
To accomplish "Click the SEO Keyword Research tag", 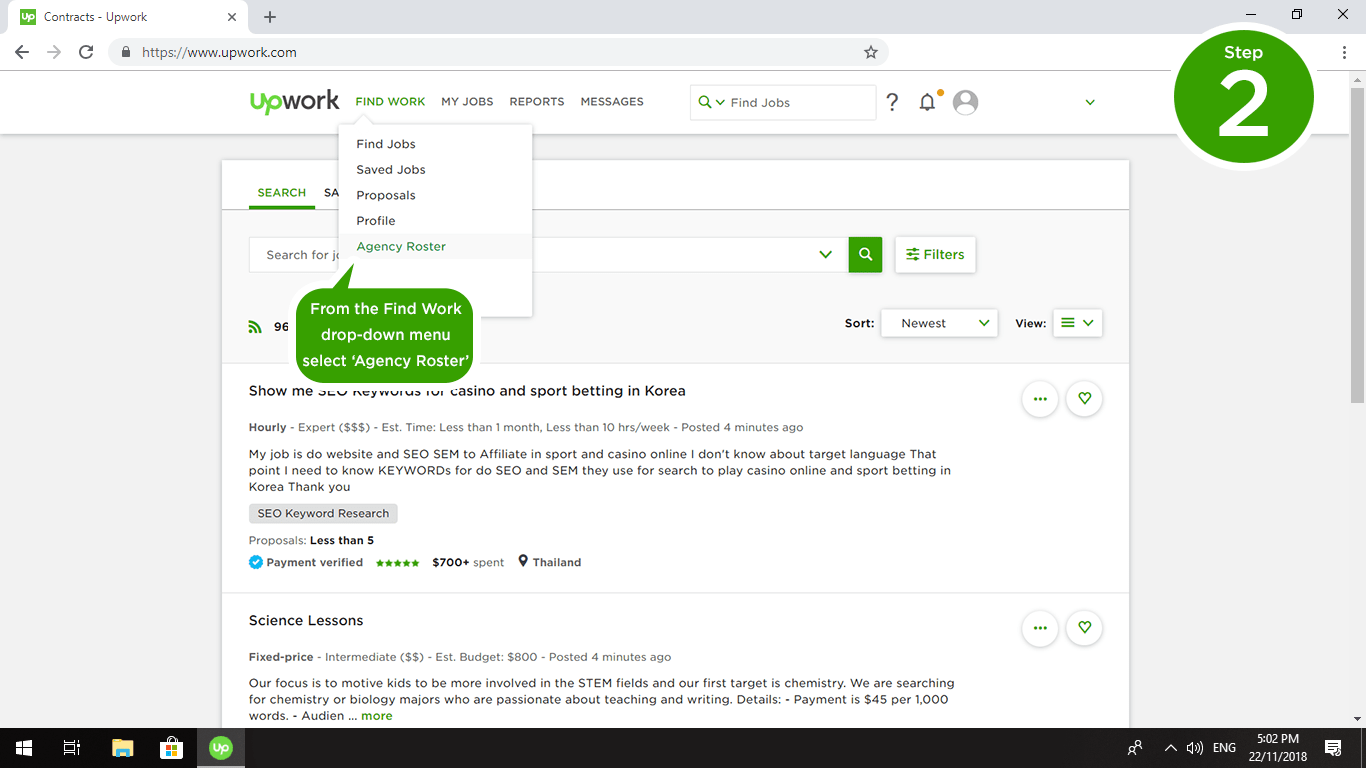I will [x=322, y=513].
